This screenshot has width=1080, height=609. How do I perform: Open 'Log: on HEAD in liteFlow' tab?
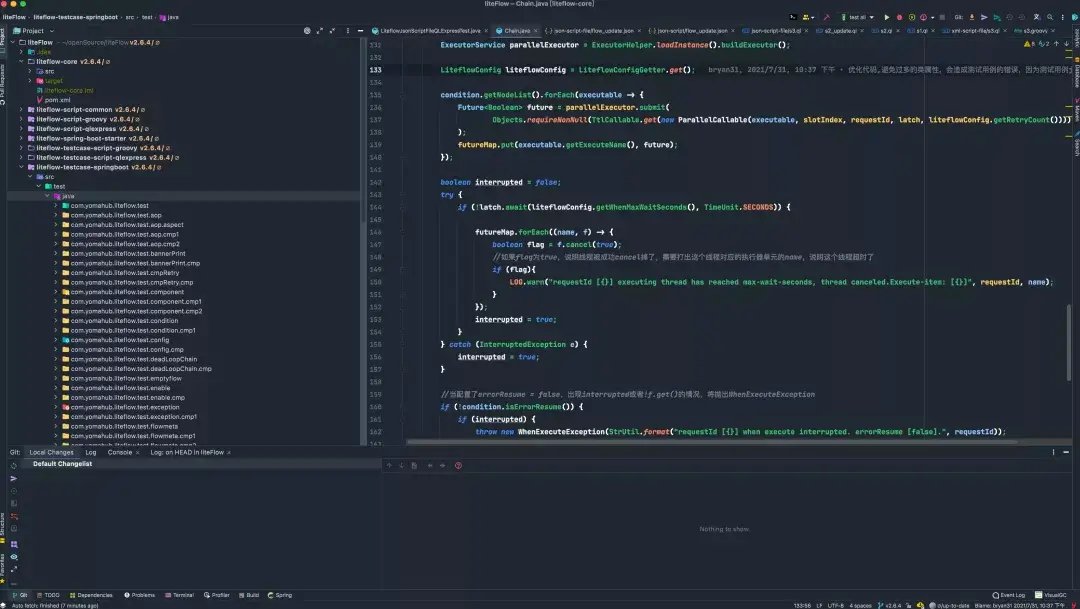pos(187,453)
